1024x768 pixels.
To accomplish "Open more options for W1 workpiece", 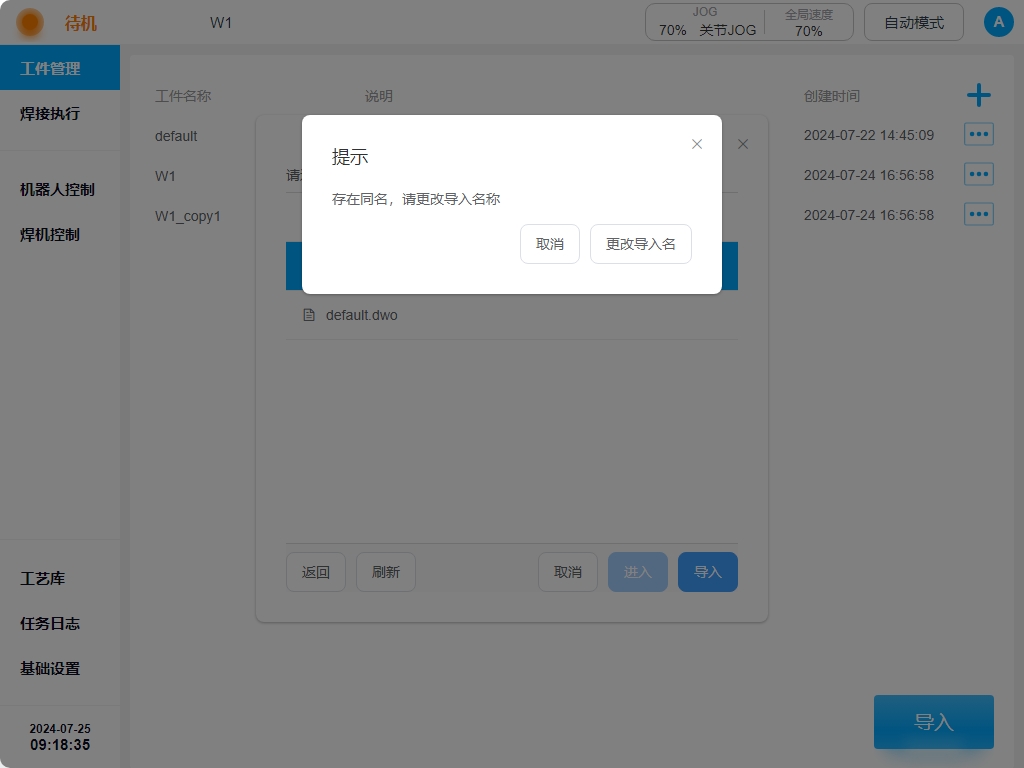I will [x=978, y=175].
